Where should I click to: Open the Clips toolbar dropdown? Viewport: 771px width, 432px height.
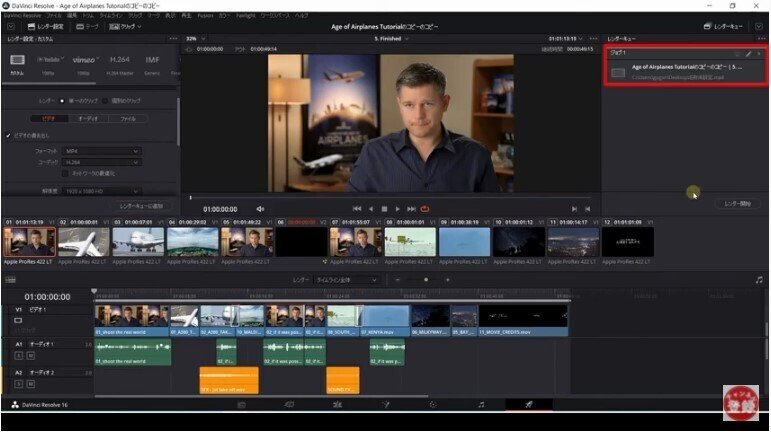[125, 27]
